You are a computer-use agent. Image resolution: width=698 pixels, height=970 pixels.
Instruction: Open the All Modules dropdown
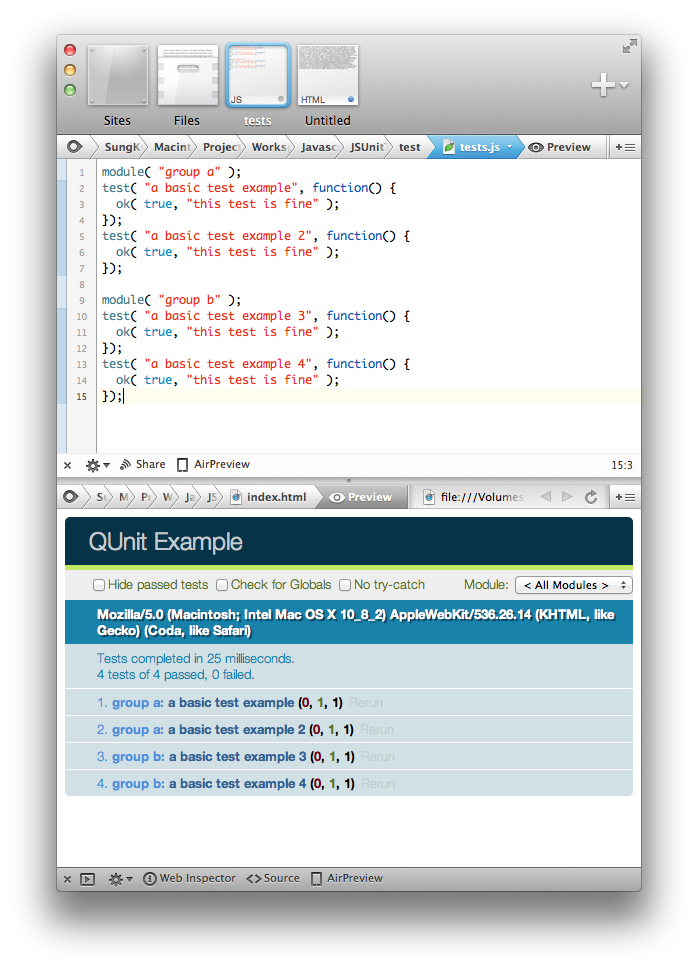click(574, 585)
